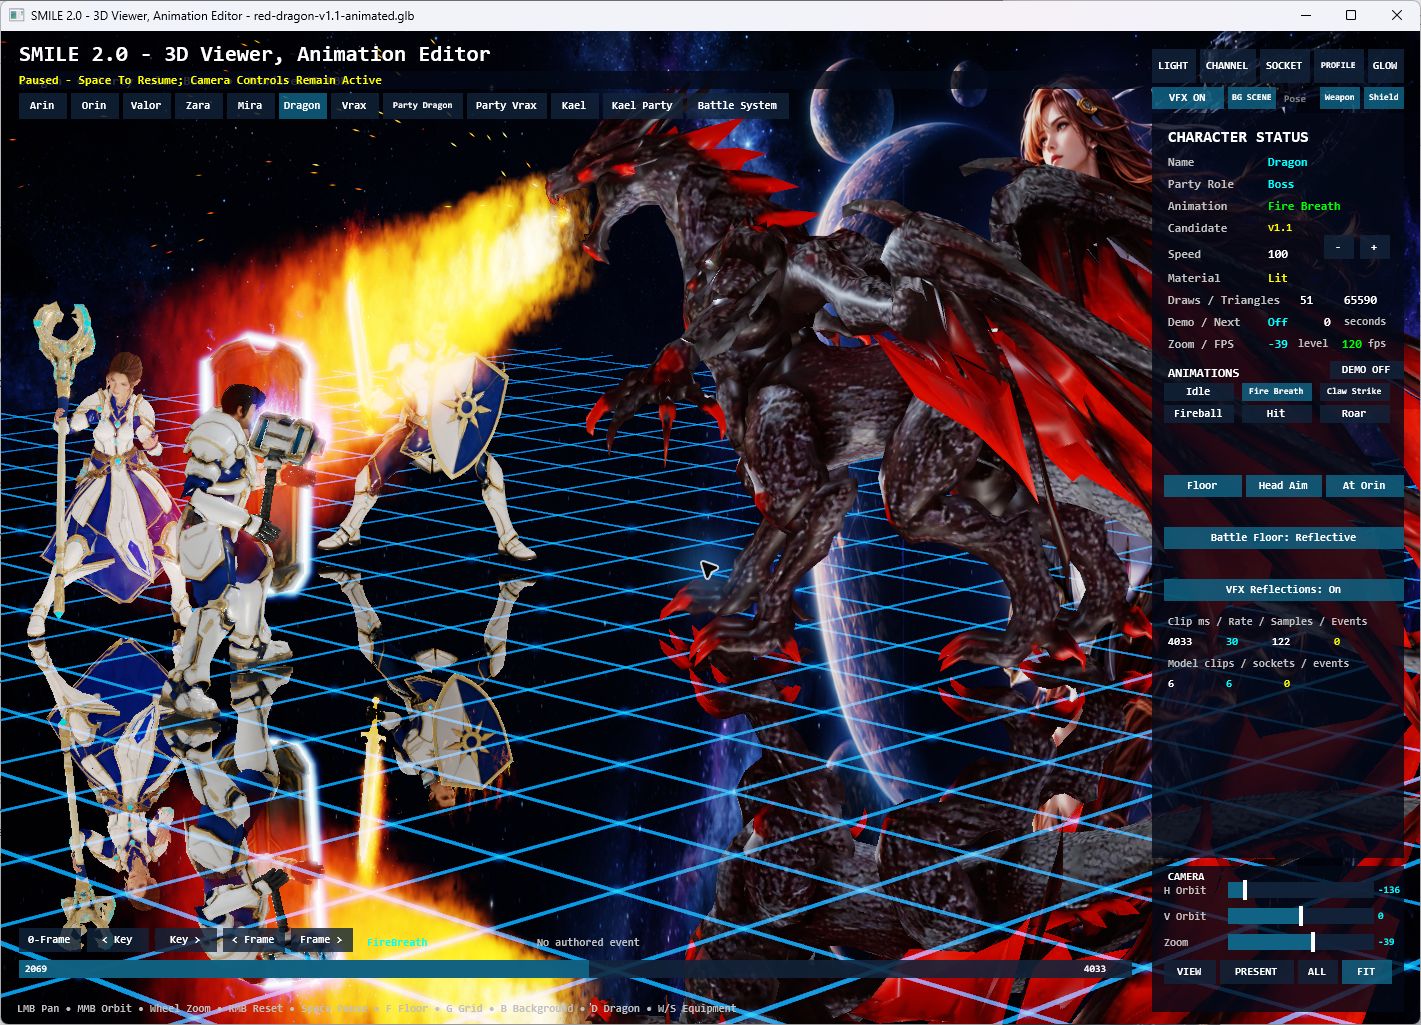
Task: Jump to 0-Frame on the timeline
Action: point(49,939)
